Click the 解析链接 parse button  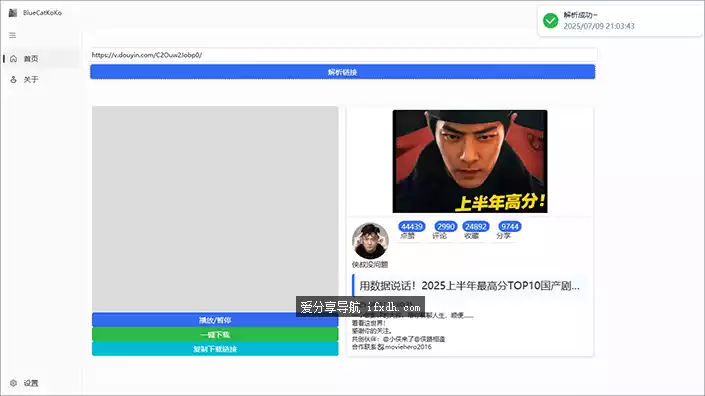(343, 72)
